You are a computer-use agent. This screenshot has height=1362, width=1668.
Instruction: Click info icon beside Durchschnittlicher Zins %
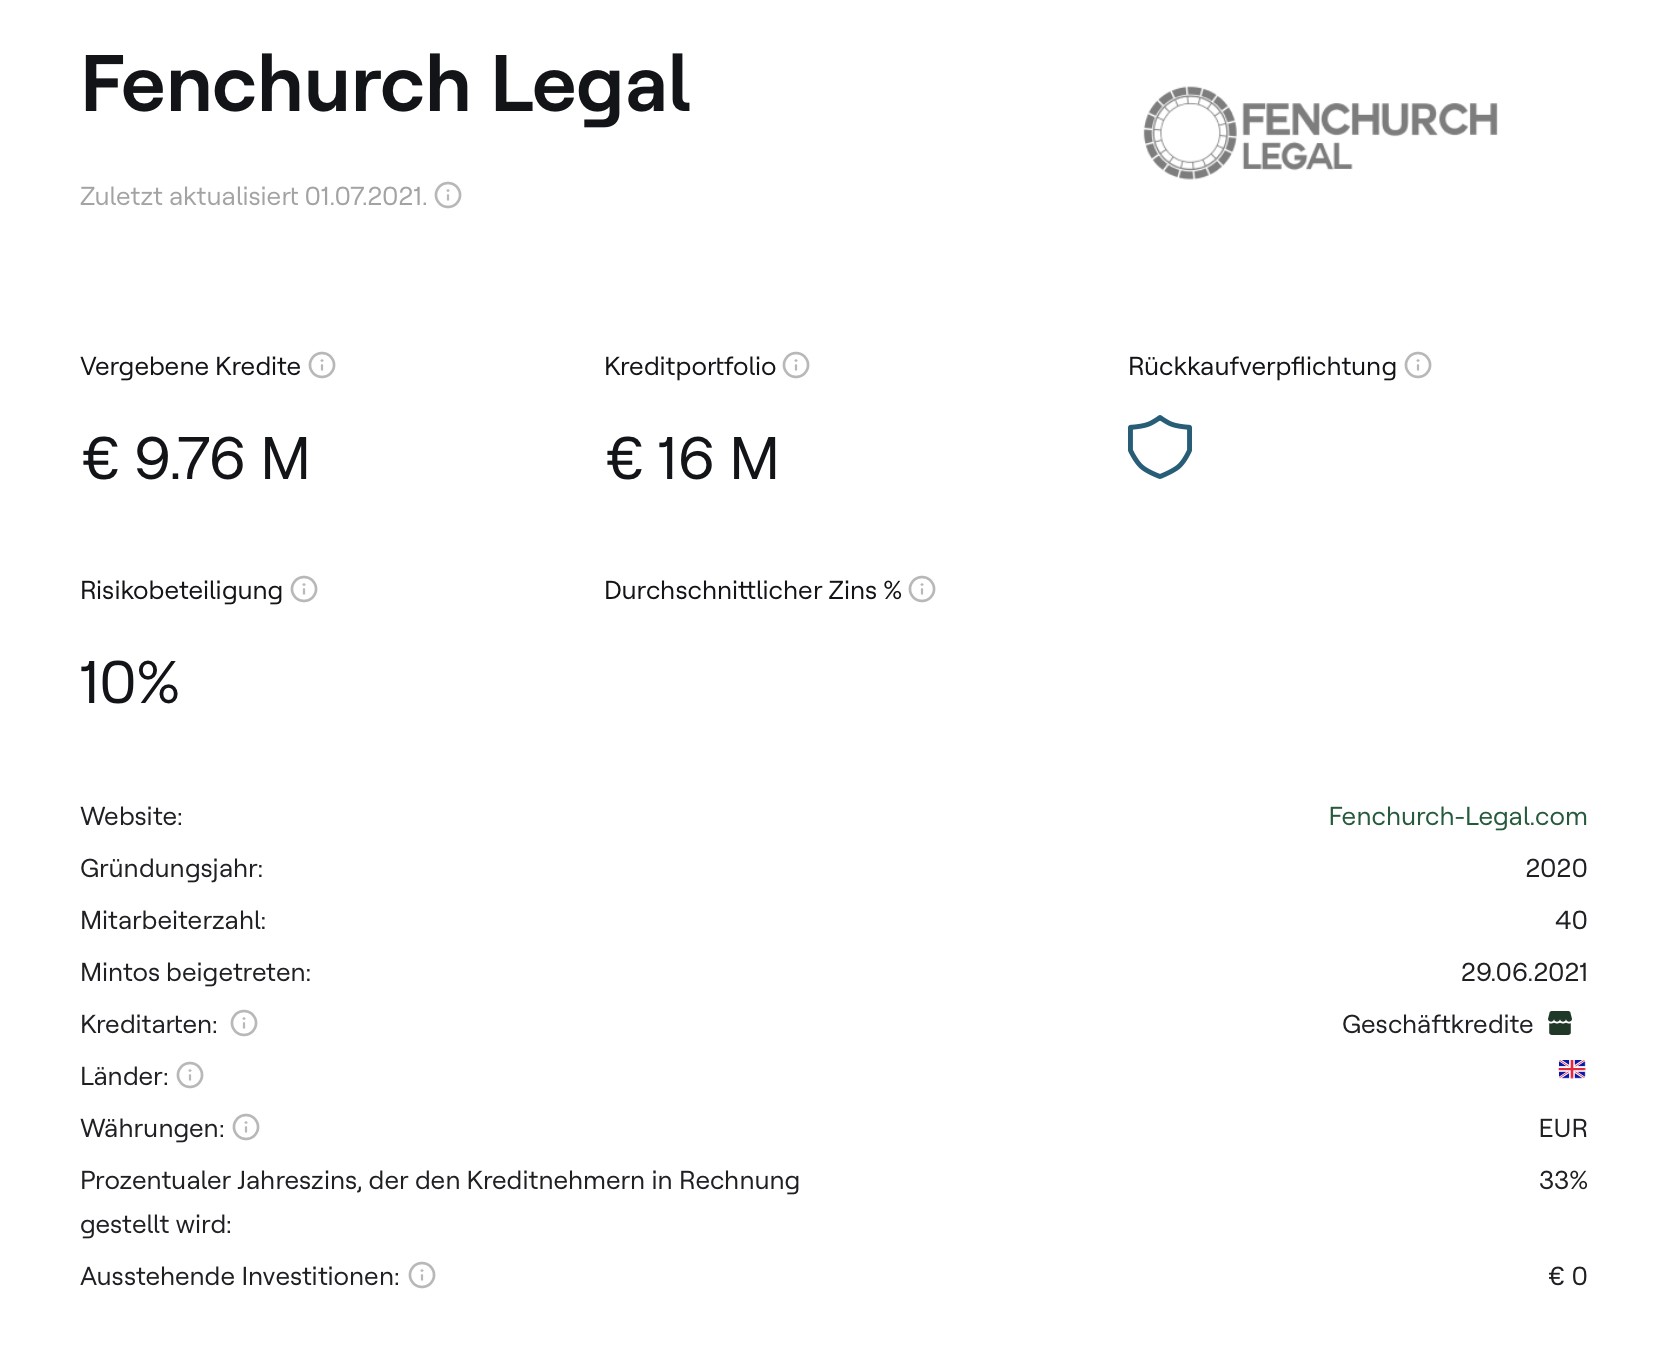[922, 589]
